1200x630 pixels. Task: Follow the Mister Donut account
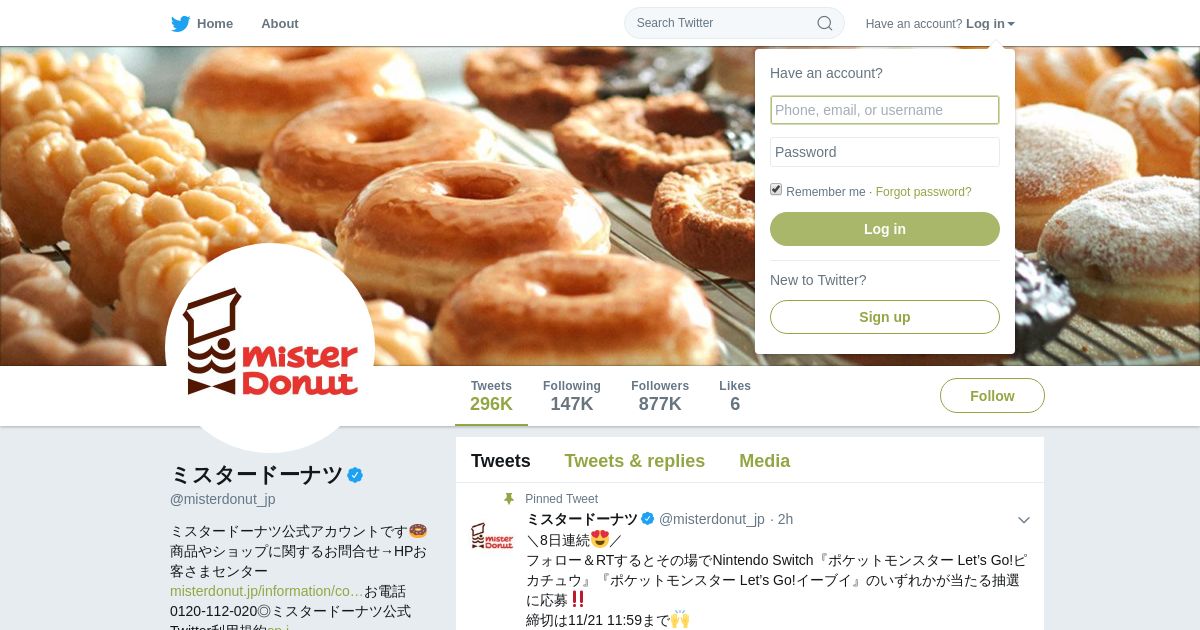coord(992,396)
